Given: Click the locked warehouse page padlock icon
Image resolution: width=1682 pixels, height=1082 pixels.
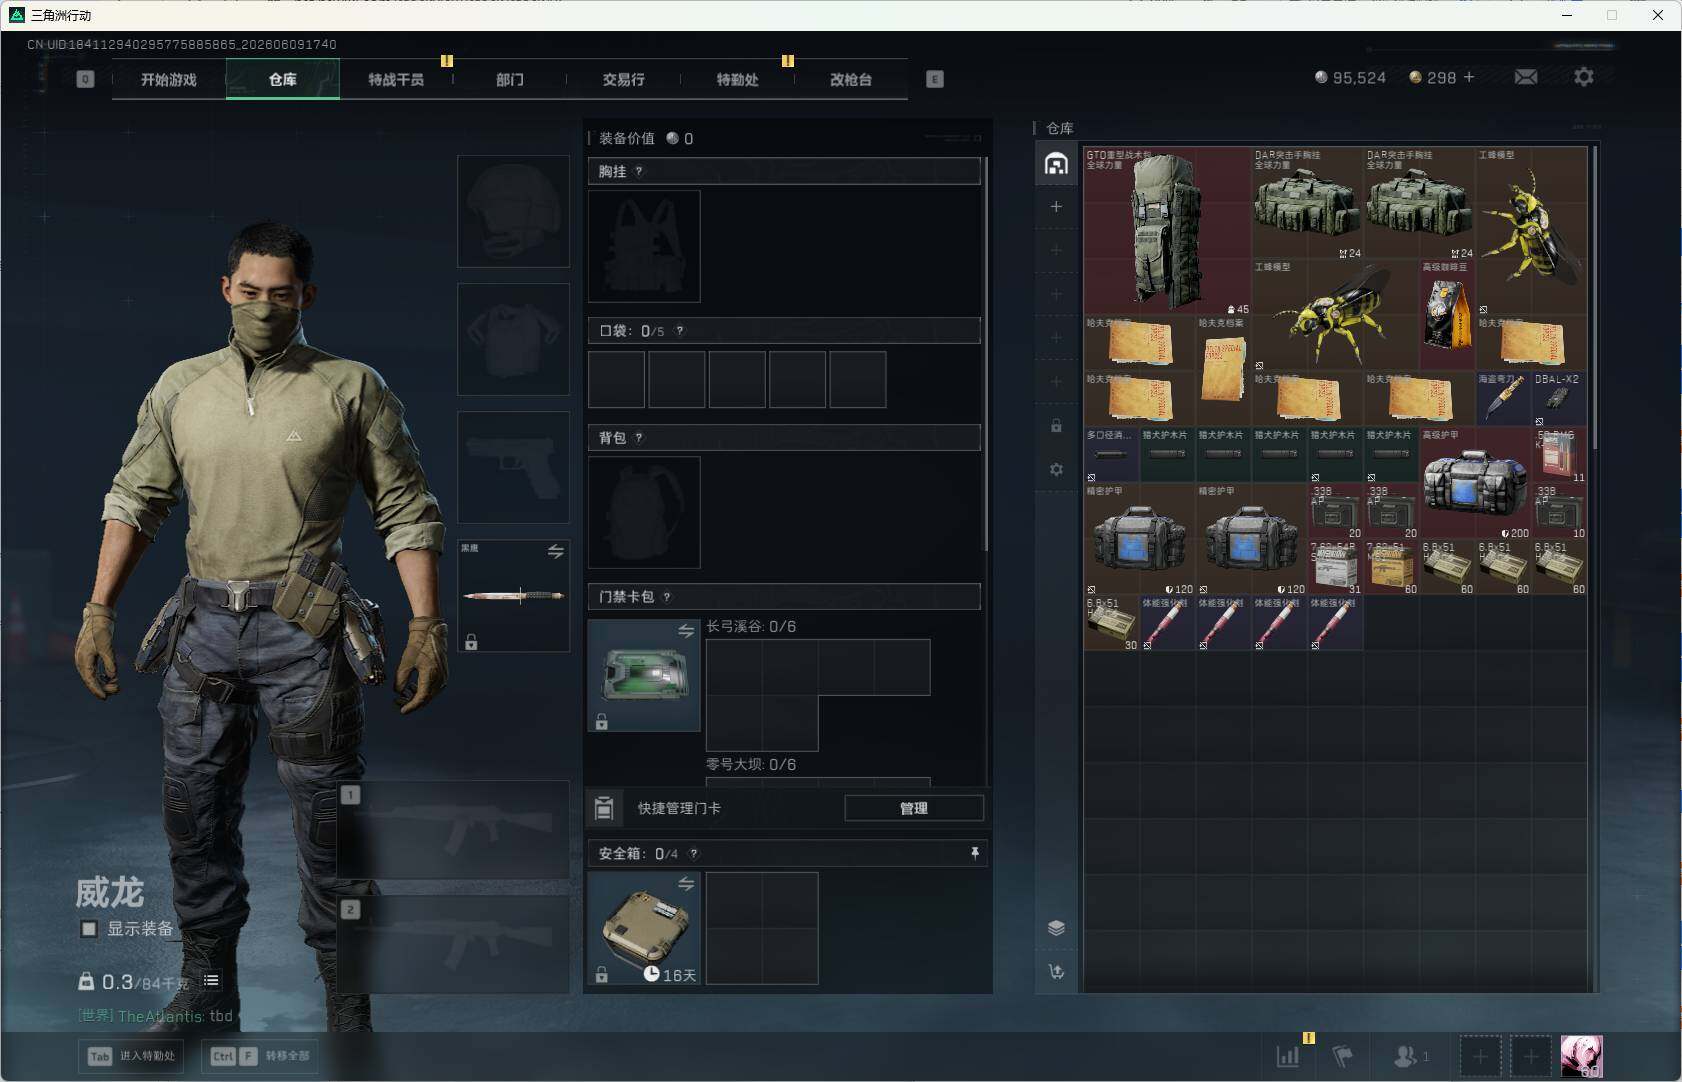Looking at the screenshot, I should 1056,426.
